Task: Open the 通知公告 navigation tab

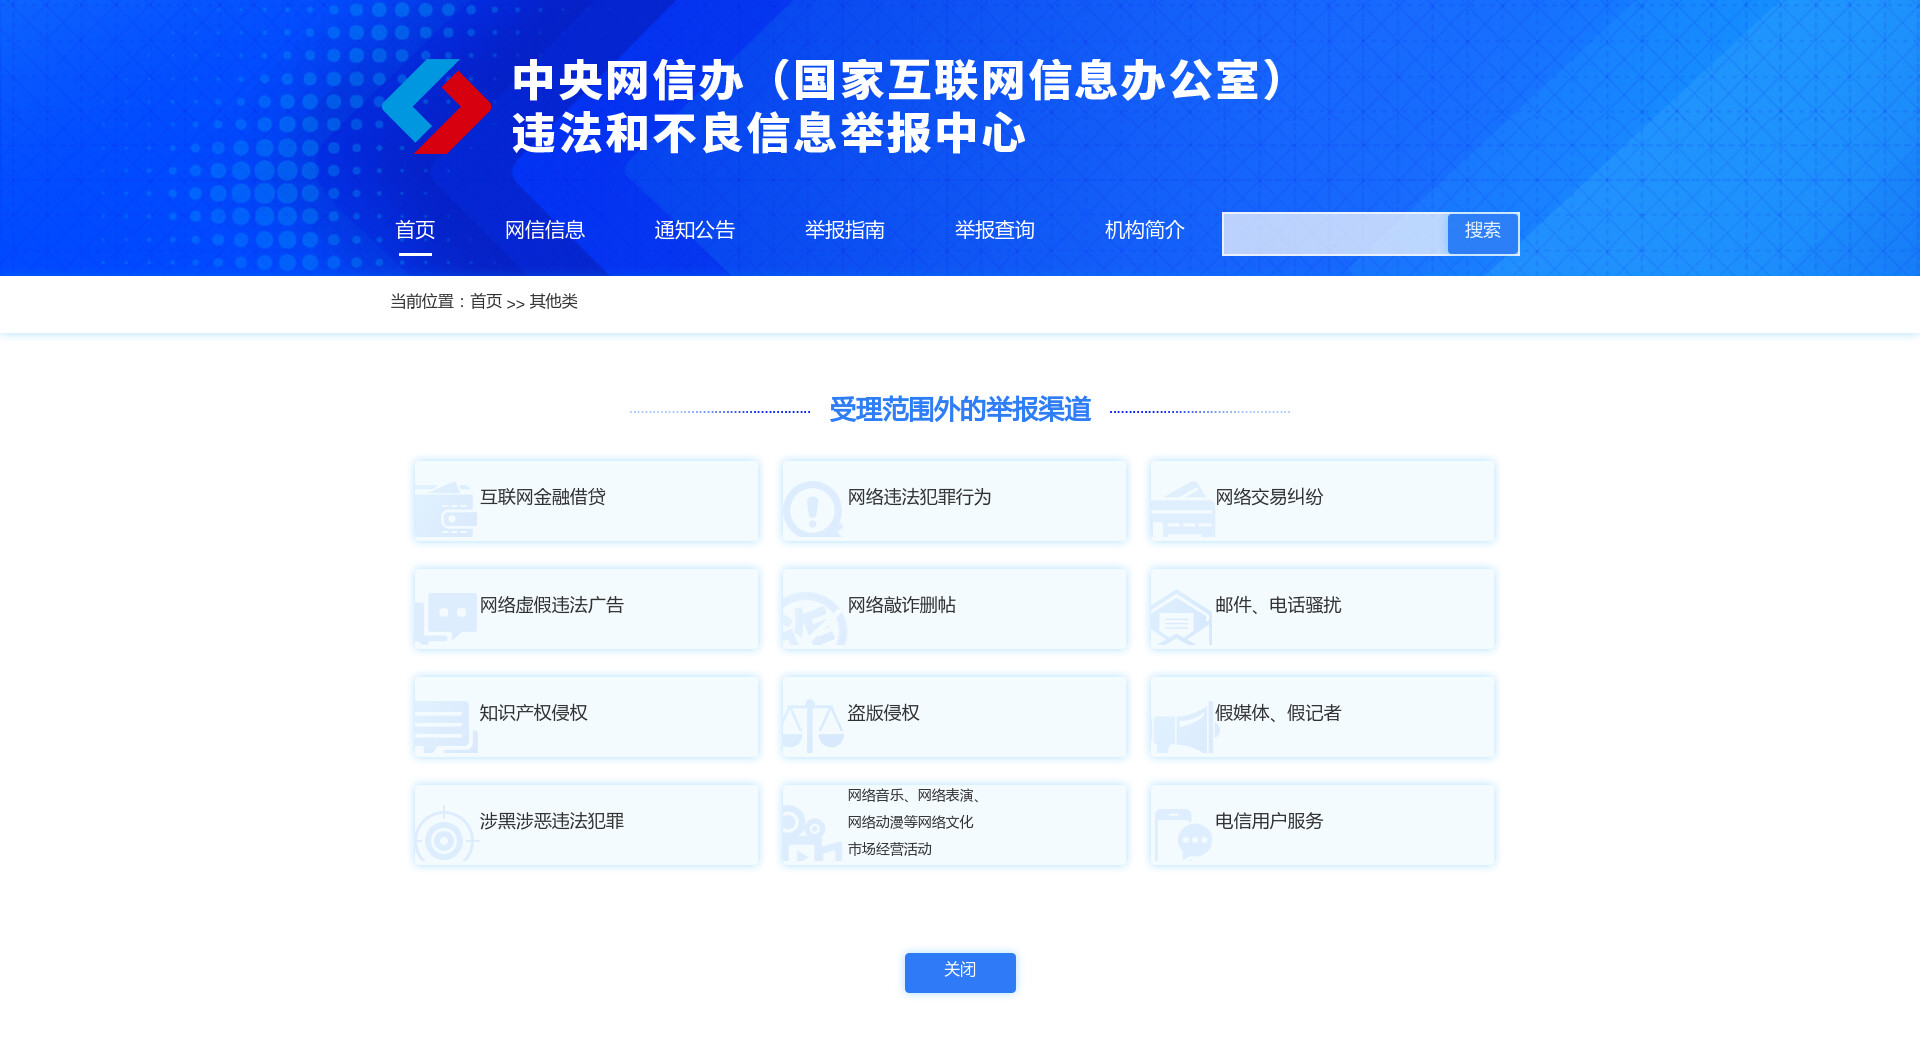Action: (x=695, y=230)
